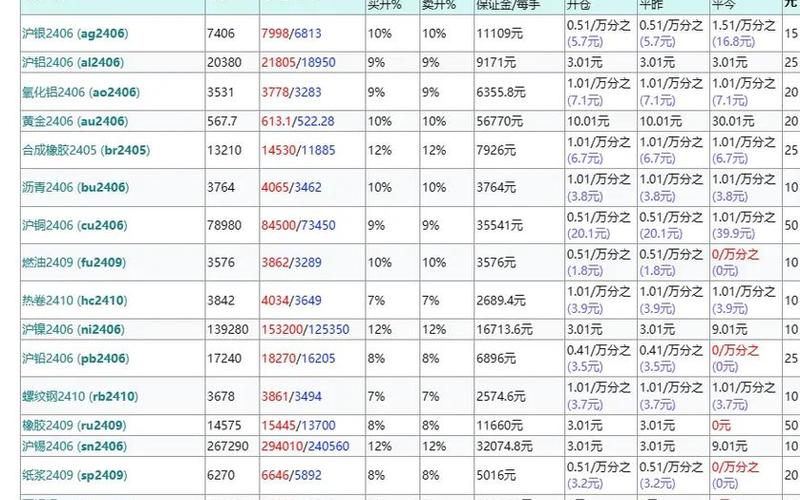Select the 螺纹钢2410 (rb2410) rebar contract
Screen dimensions: 800x500
point(81,397)
